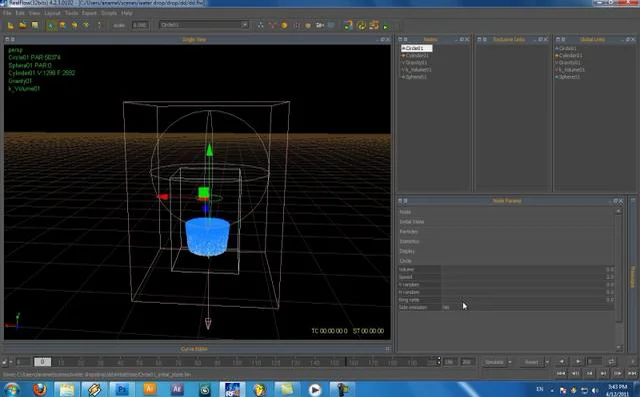Open the Simulate button dropdown arrow
640x397 pixels.
pyautogui.click(x=510, y=362)
